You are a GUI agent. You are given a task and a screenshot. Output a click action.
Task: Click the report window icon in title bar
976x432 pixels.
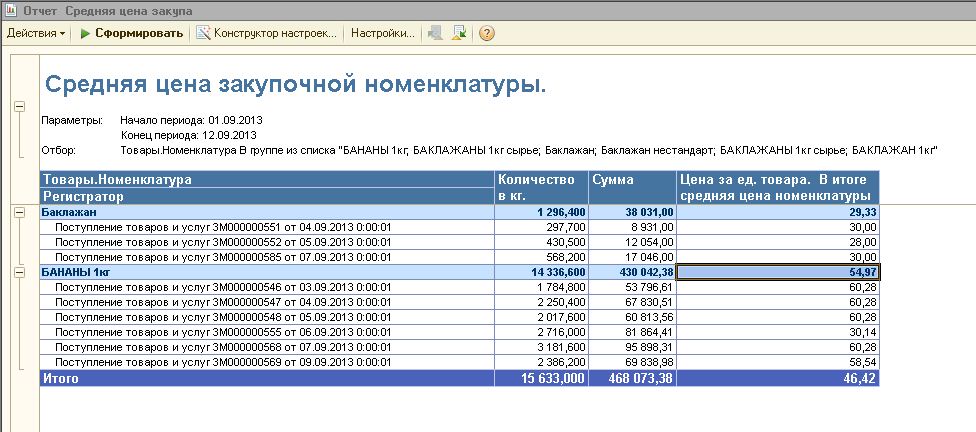pos(11,11)
